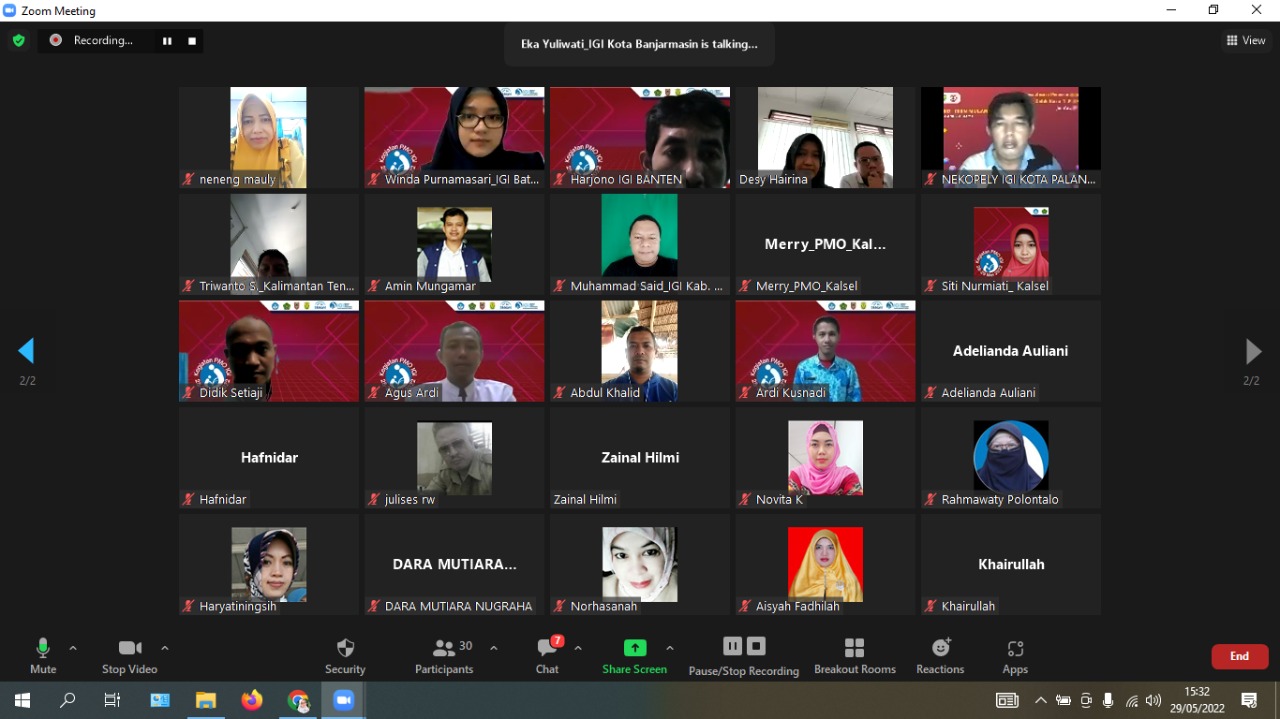Expand audio options arrow next to Mute

click(73, 648)
